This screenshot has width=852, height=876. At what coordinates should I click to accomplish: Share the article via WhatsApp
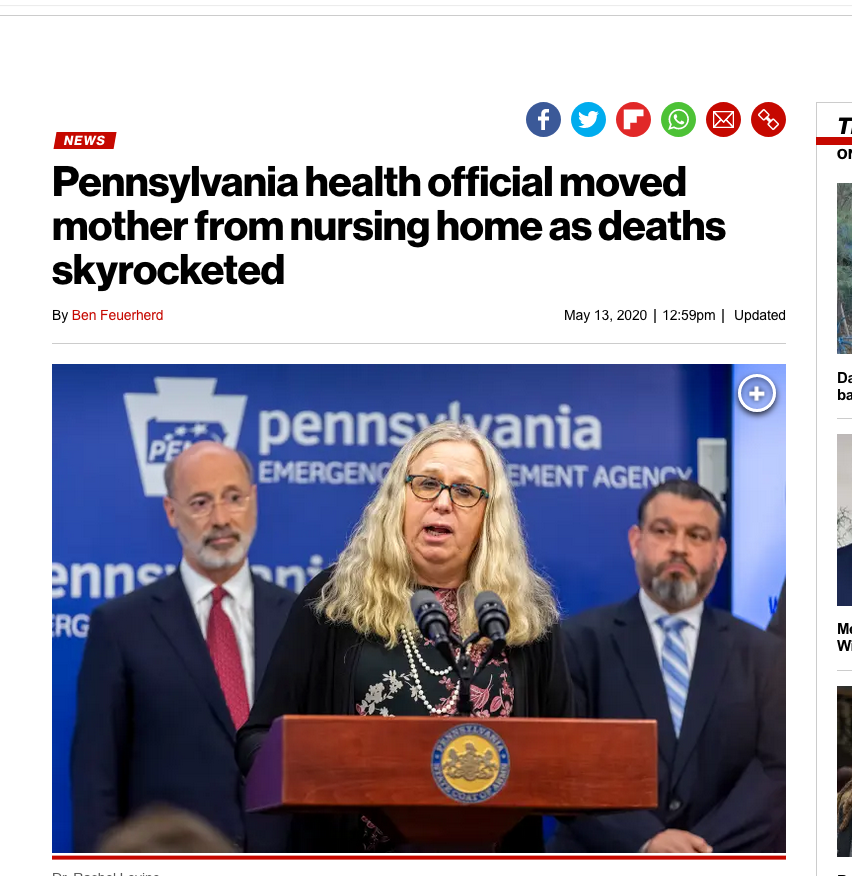click(678, 120)
